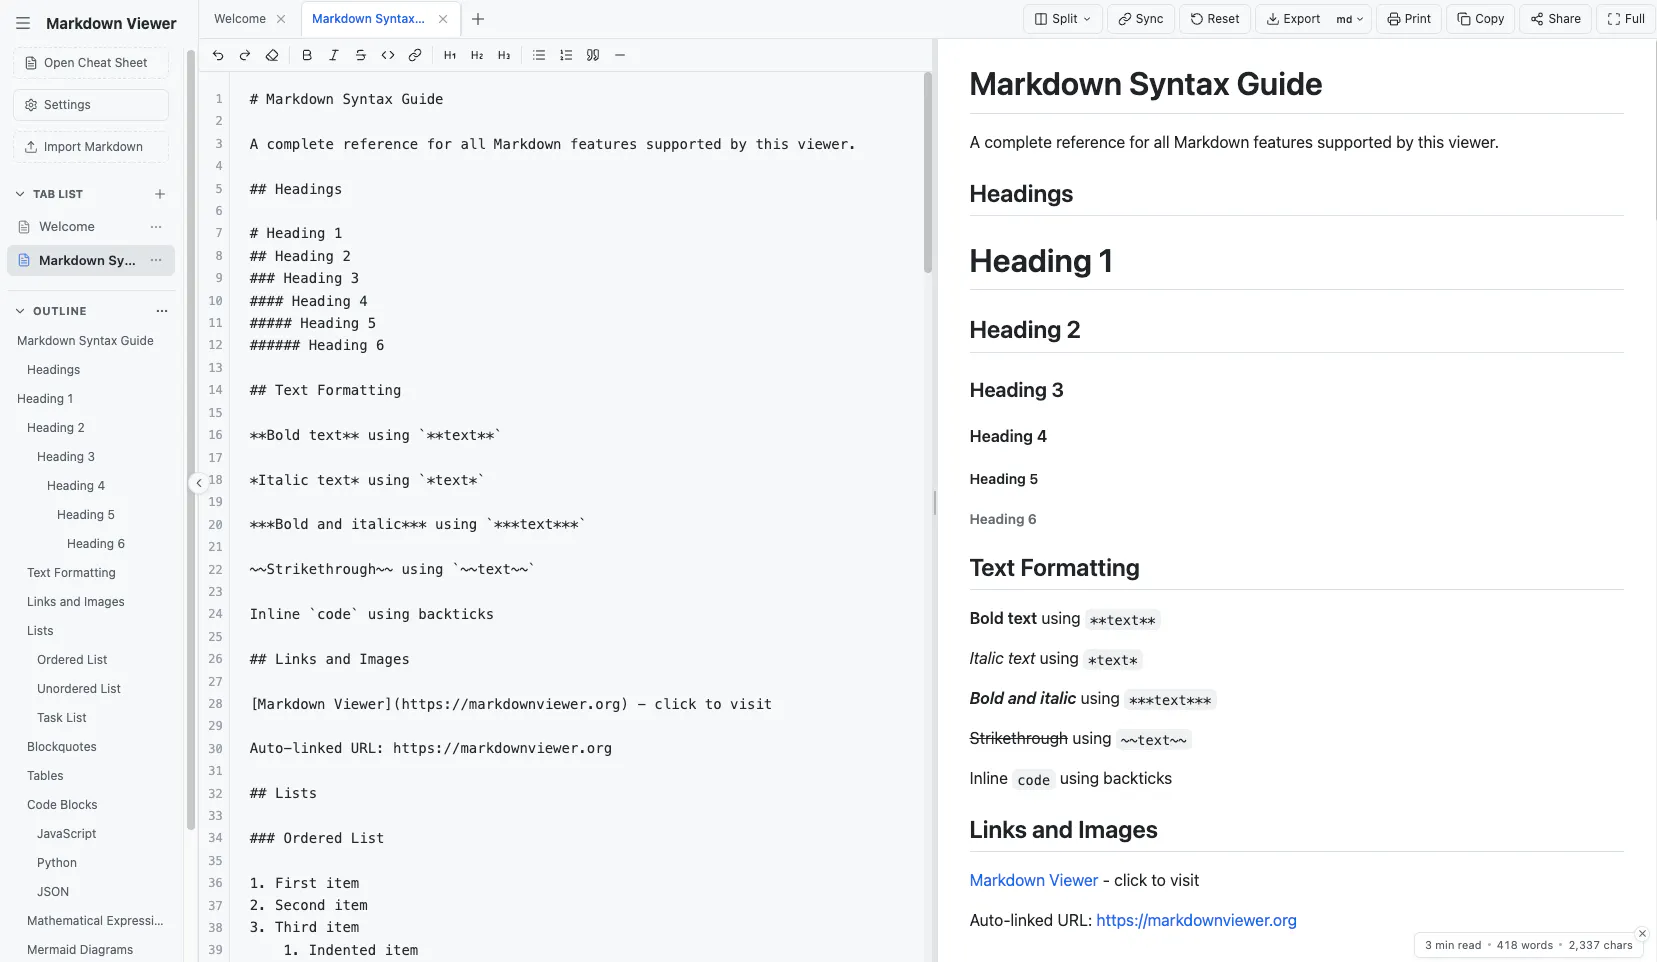The width and height of the screenshot is (1657, 962).
Task: Jump to Ordered List in outline
Action: point(72,660)
